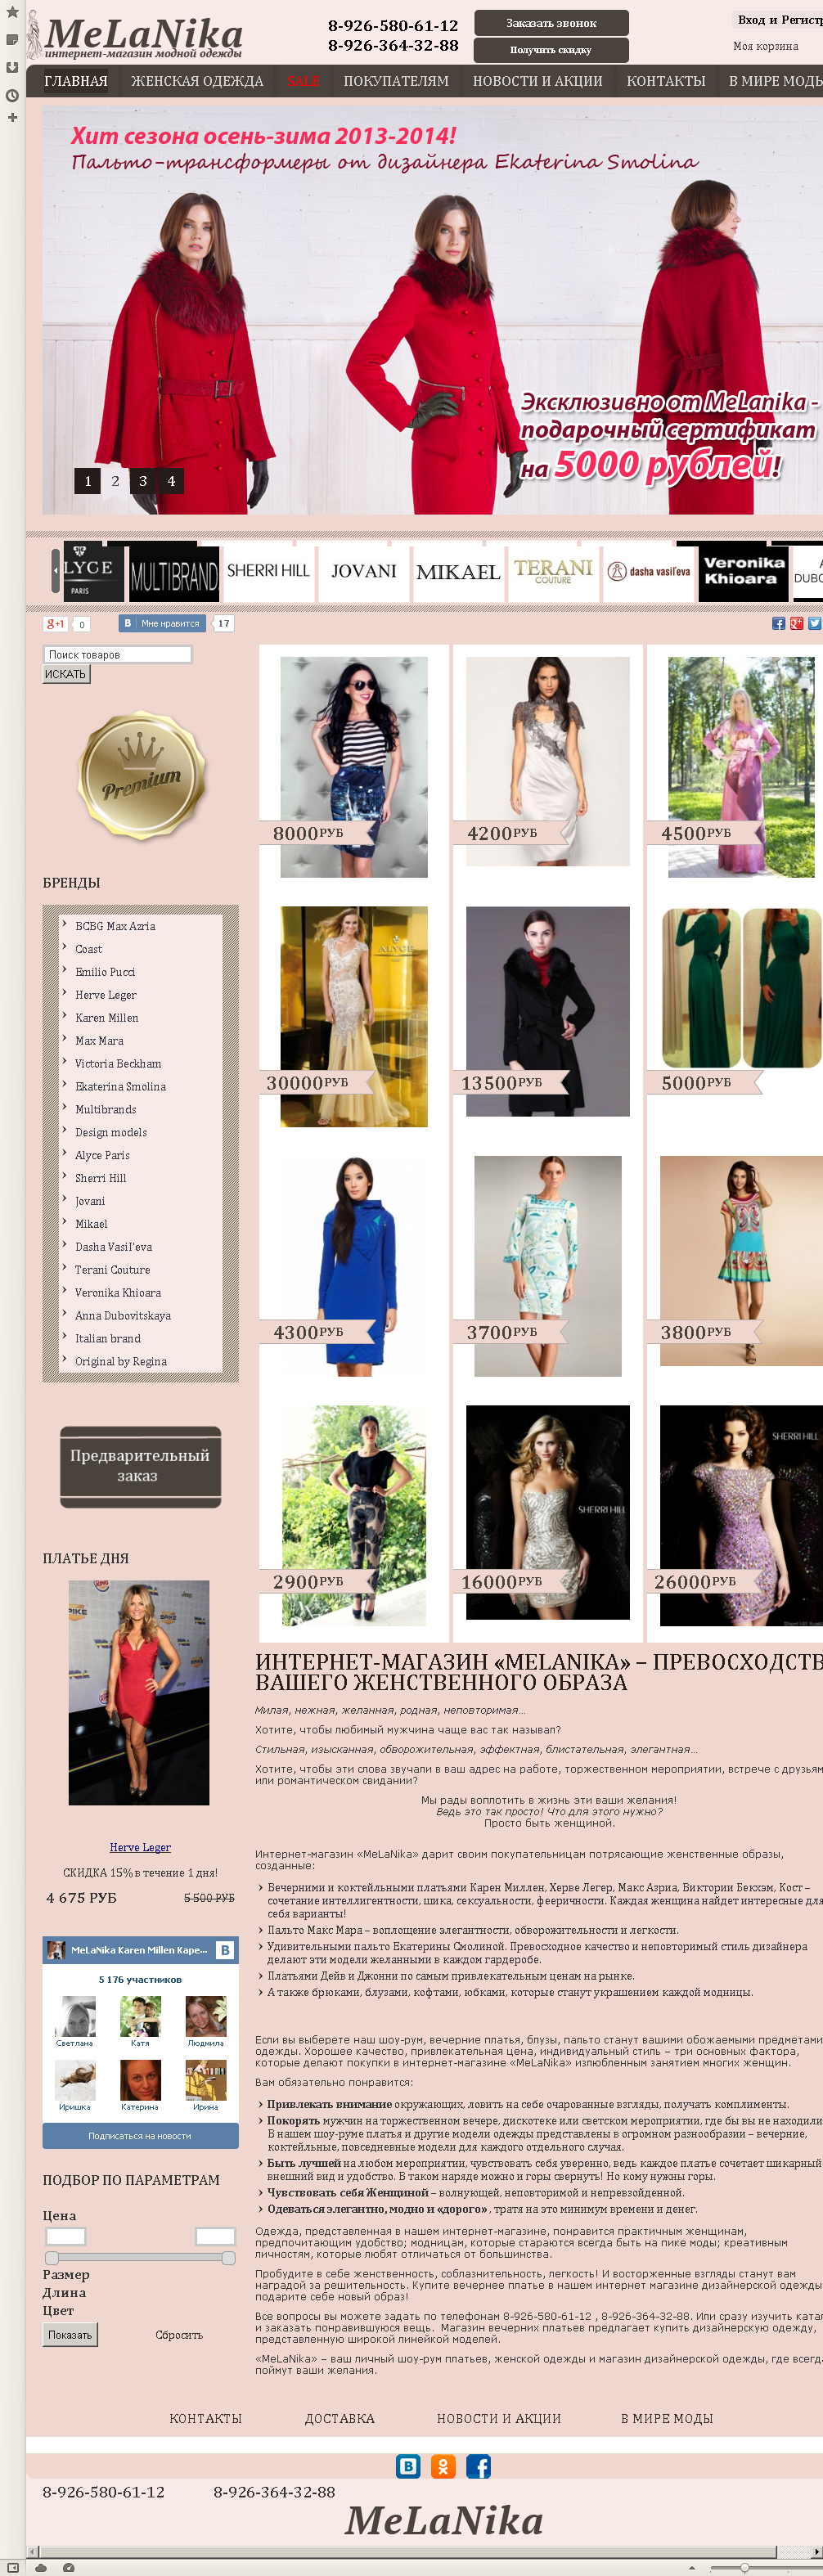Select the MULTIBRAND logo in carousel
Screen dimensions: 823x2576
tap(174, 573)
